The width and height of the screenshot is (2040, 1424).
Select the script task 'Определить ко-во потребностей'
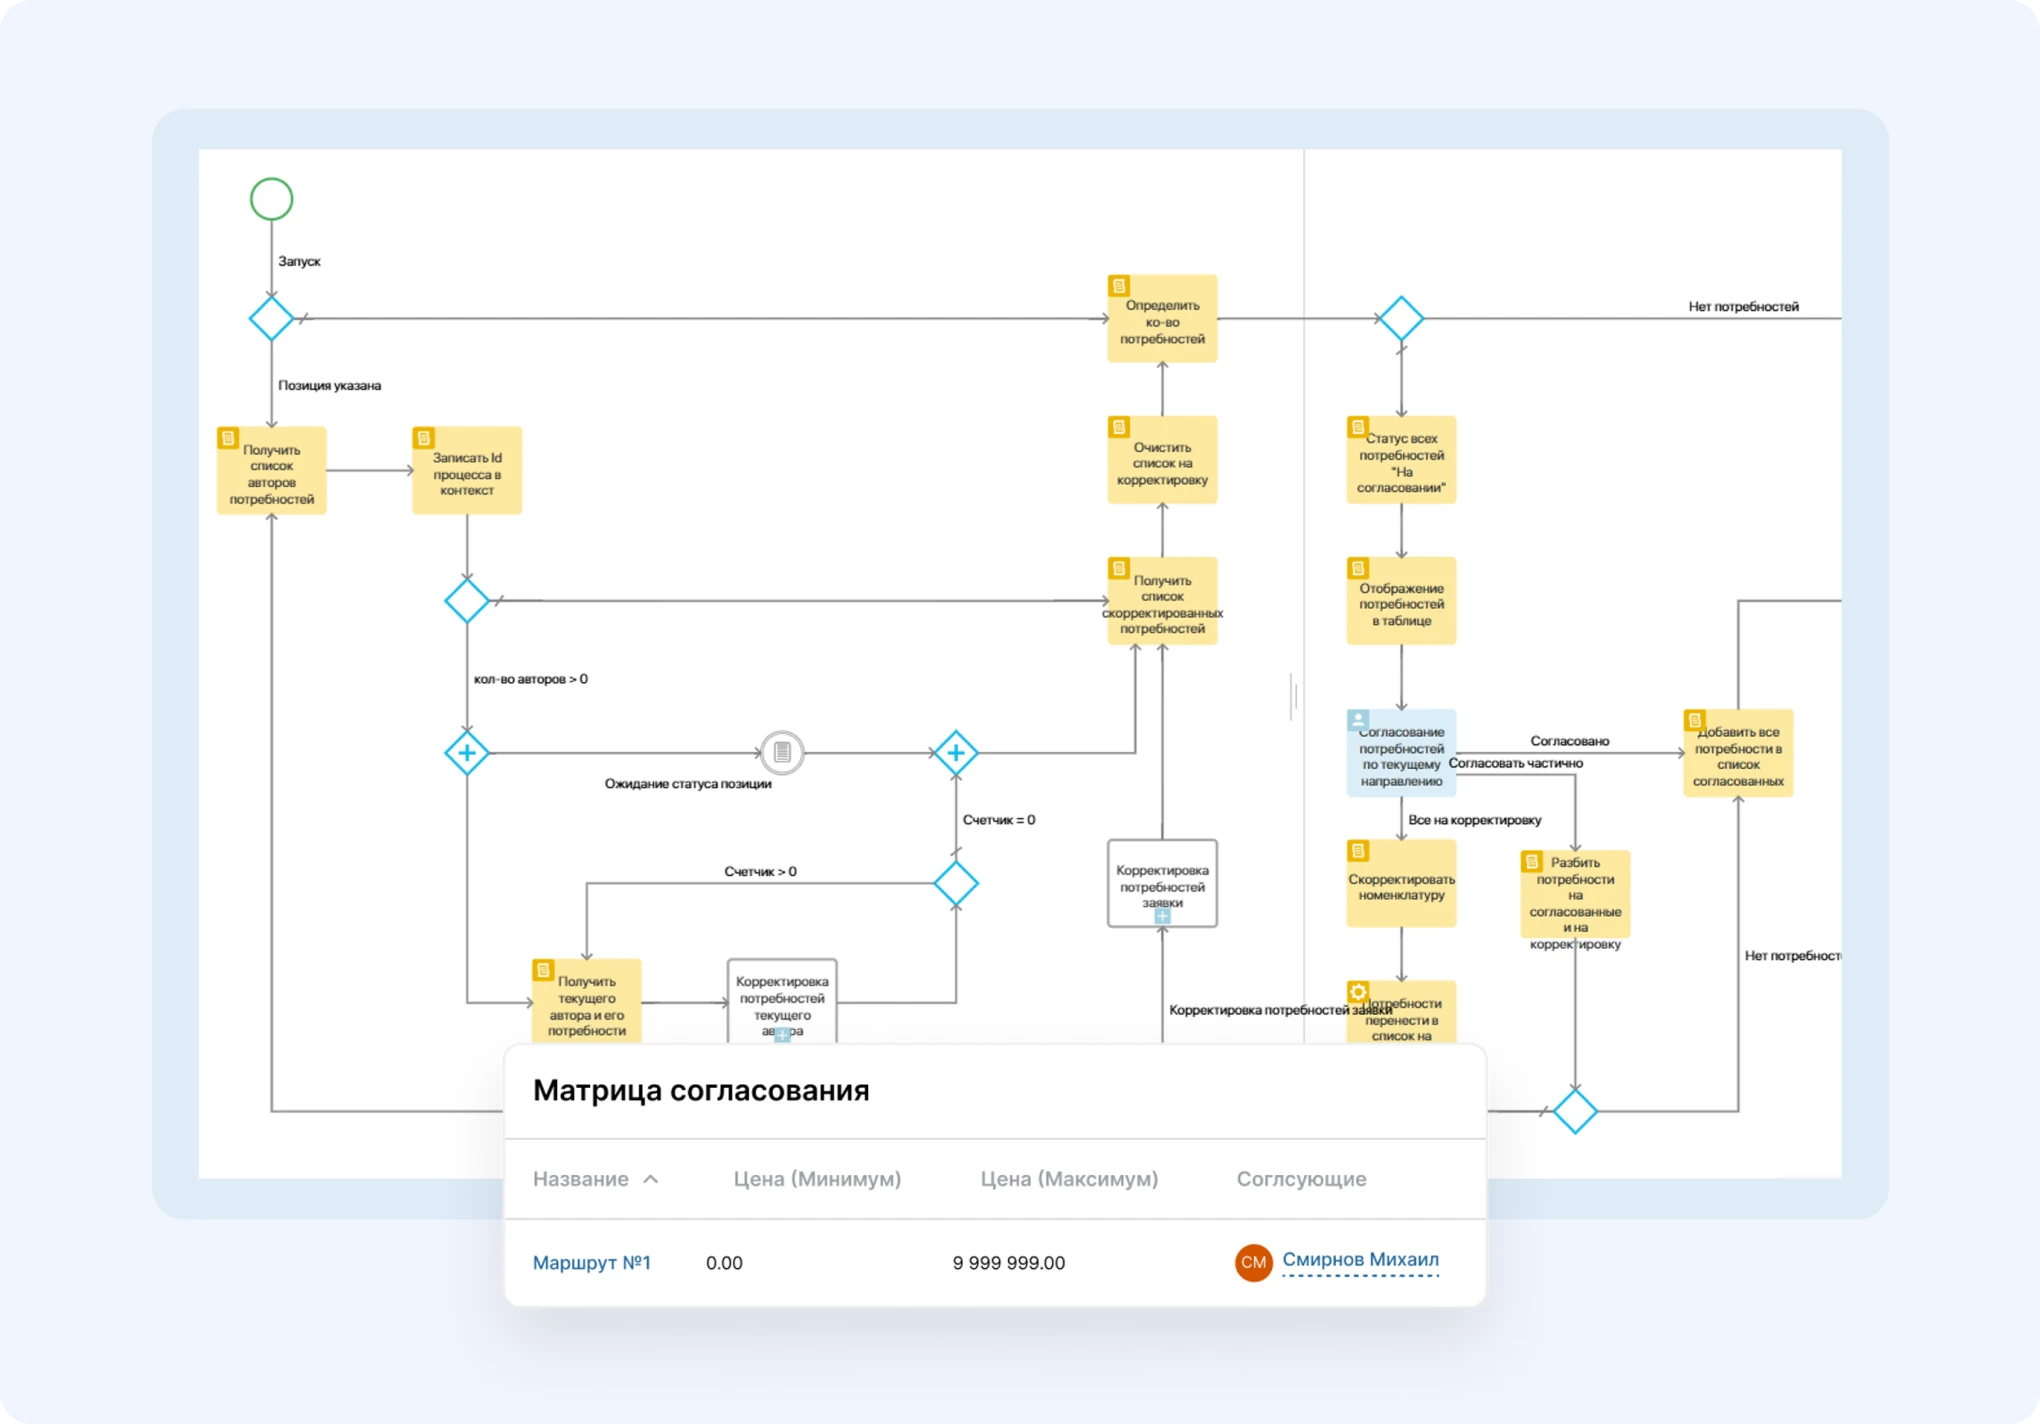click(1162, 320)
